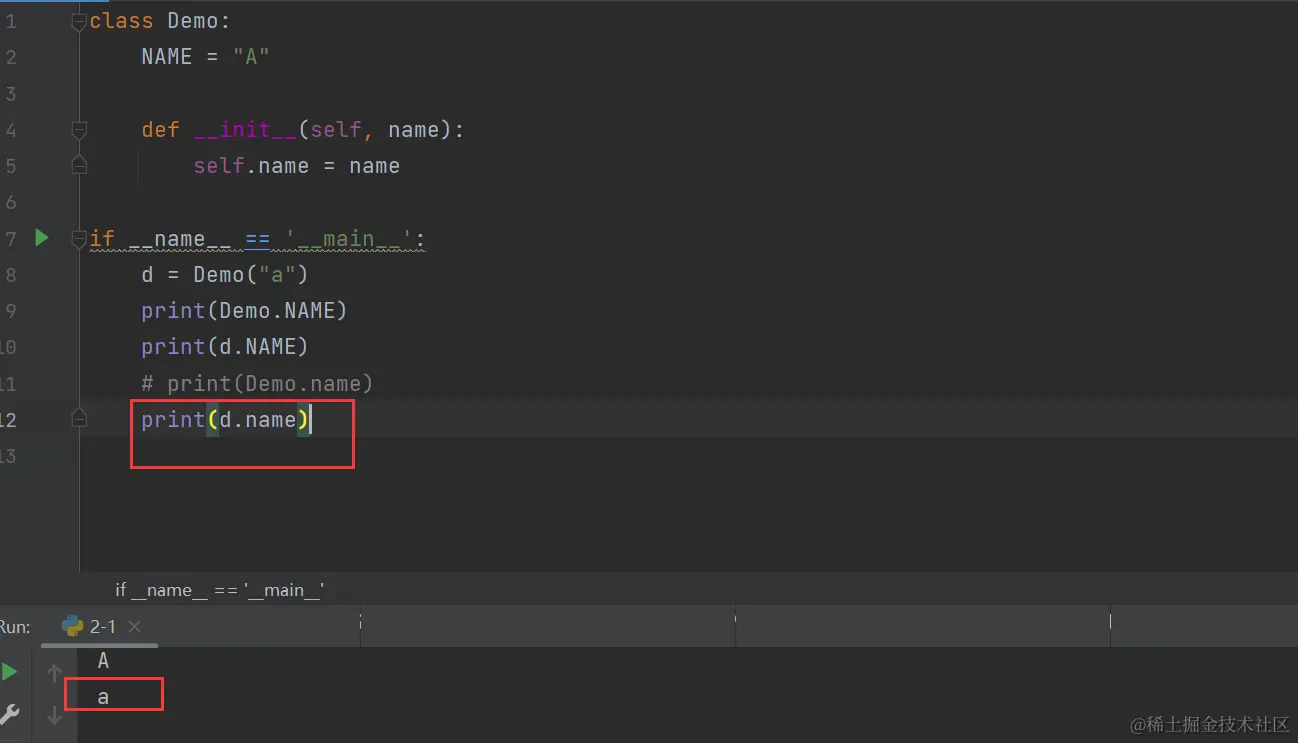The height and width of the screenshot is (743, 1298).
Task: Collapse the if __name__ block fold marker
Action: coord(79,239)
